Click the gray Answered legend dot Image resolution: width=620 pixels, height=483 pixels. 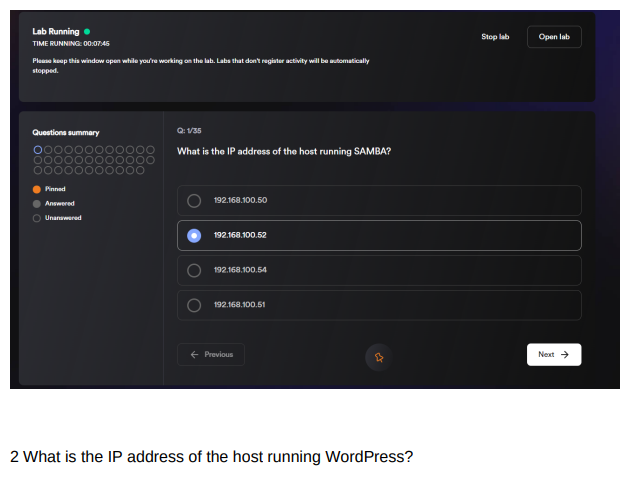(x=37, y=203)
